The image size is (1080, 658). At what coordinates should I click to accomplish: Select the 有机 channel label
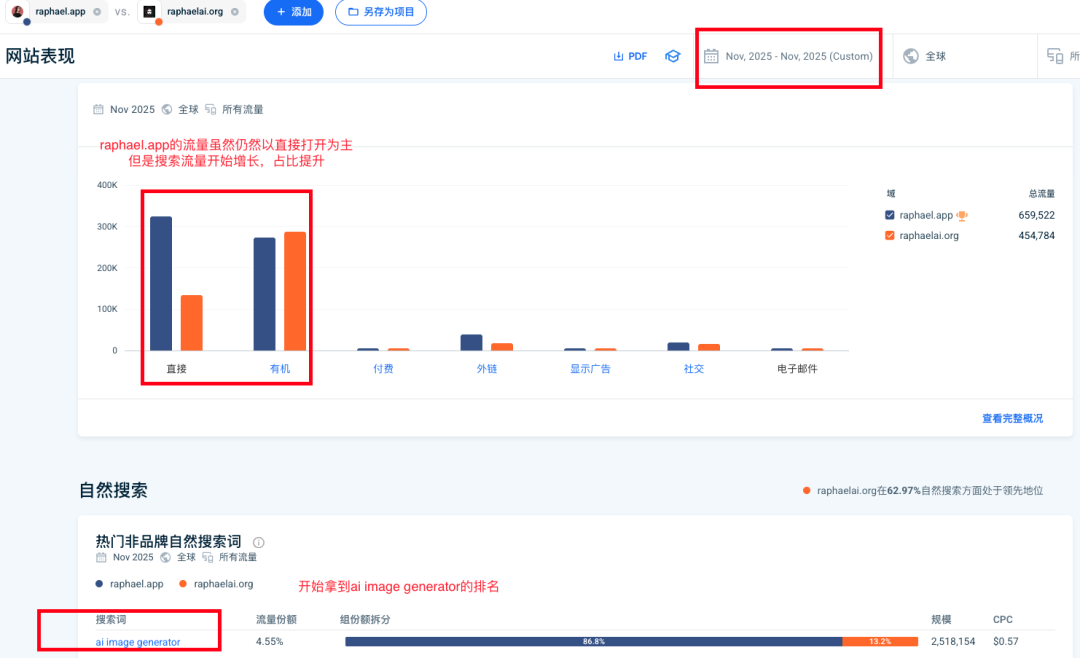pyautogui.click(x=280, y=369)
